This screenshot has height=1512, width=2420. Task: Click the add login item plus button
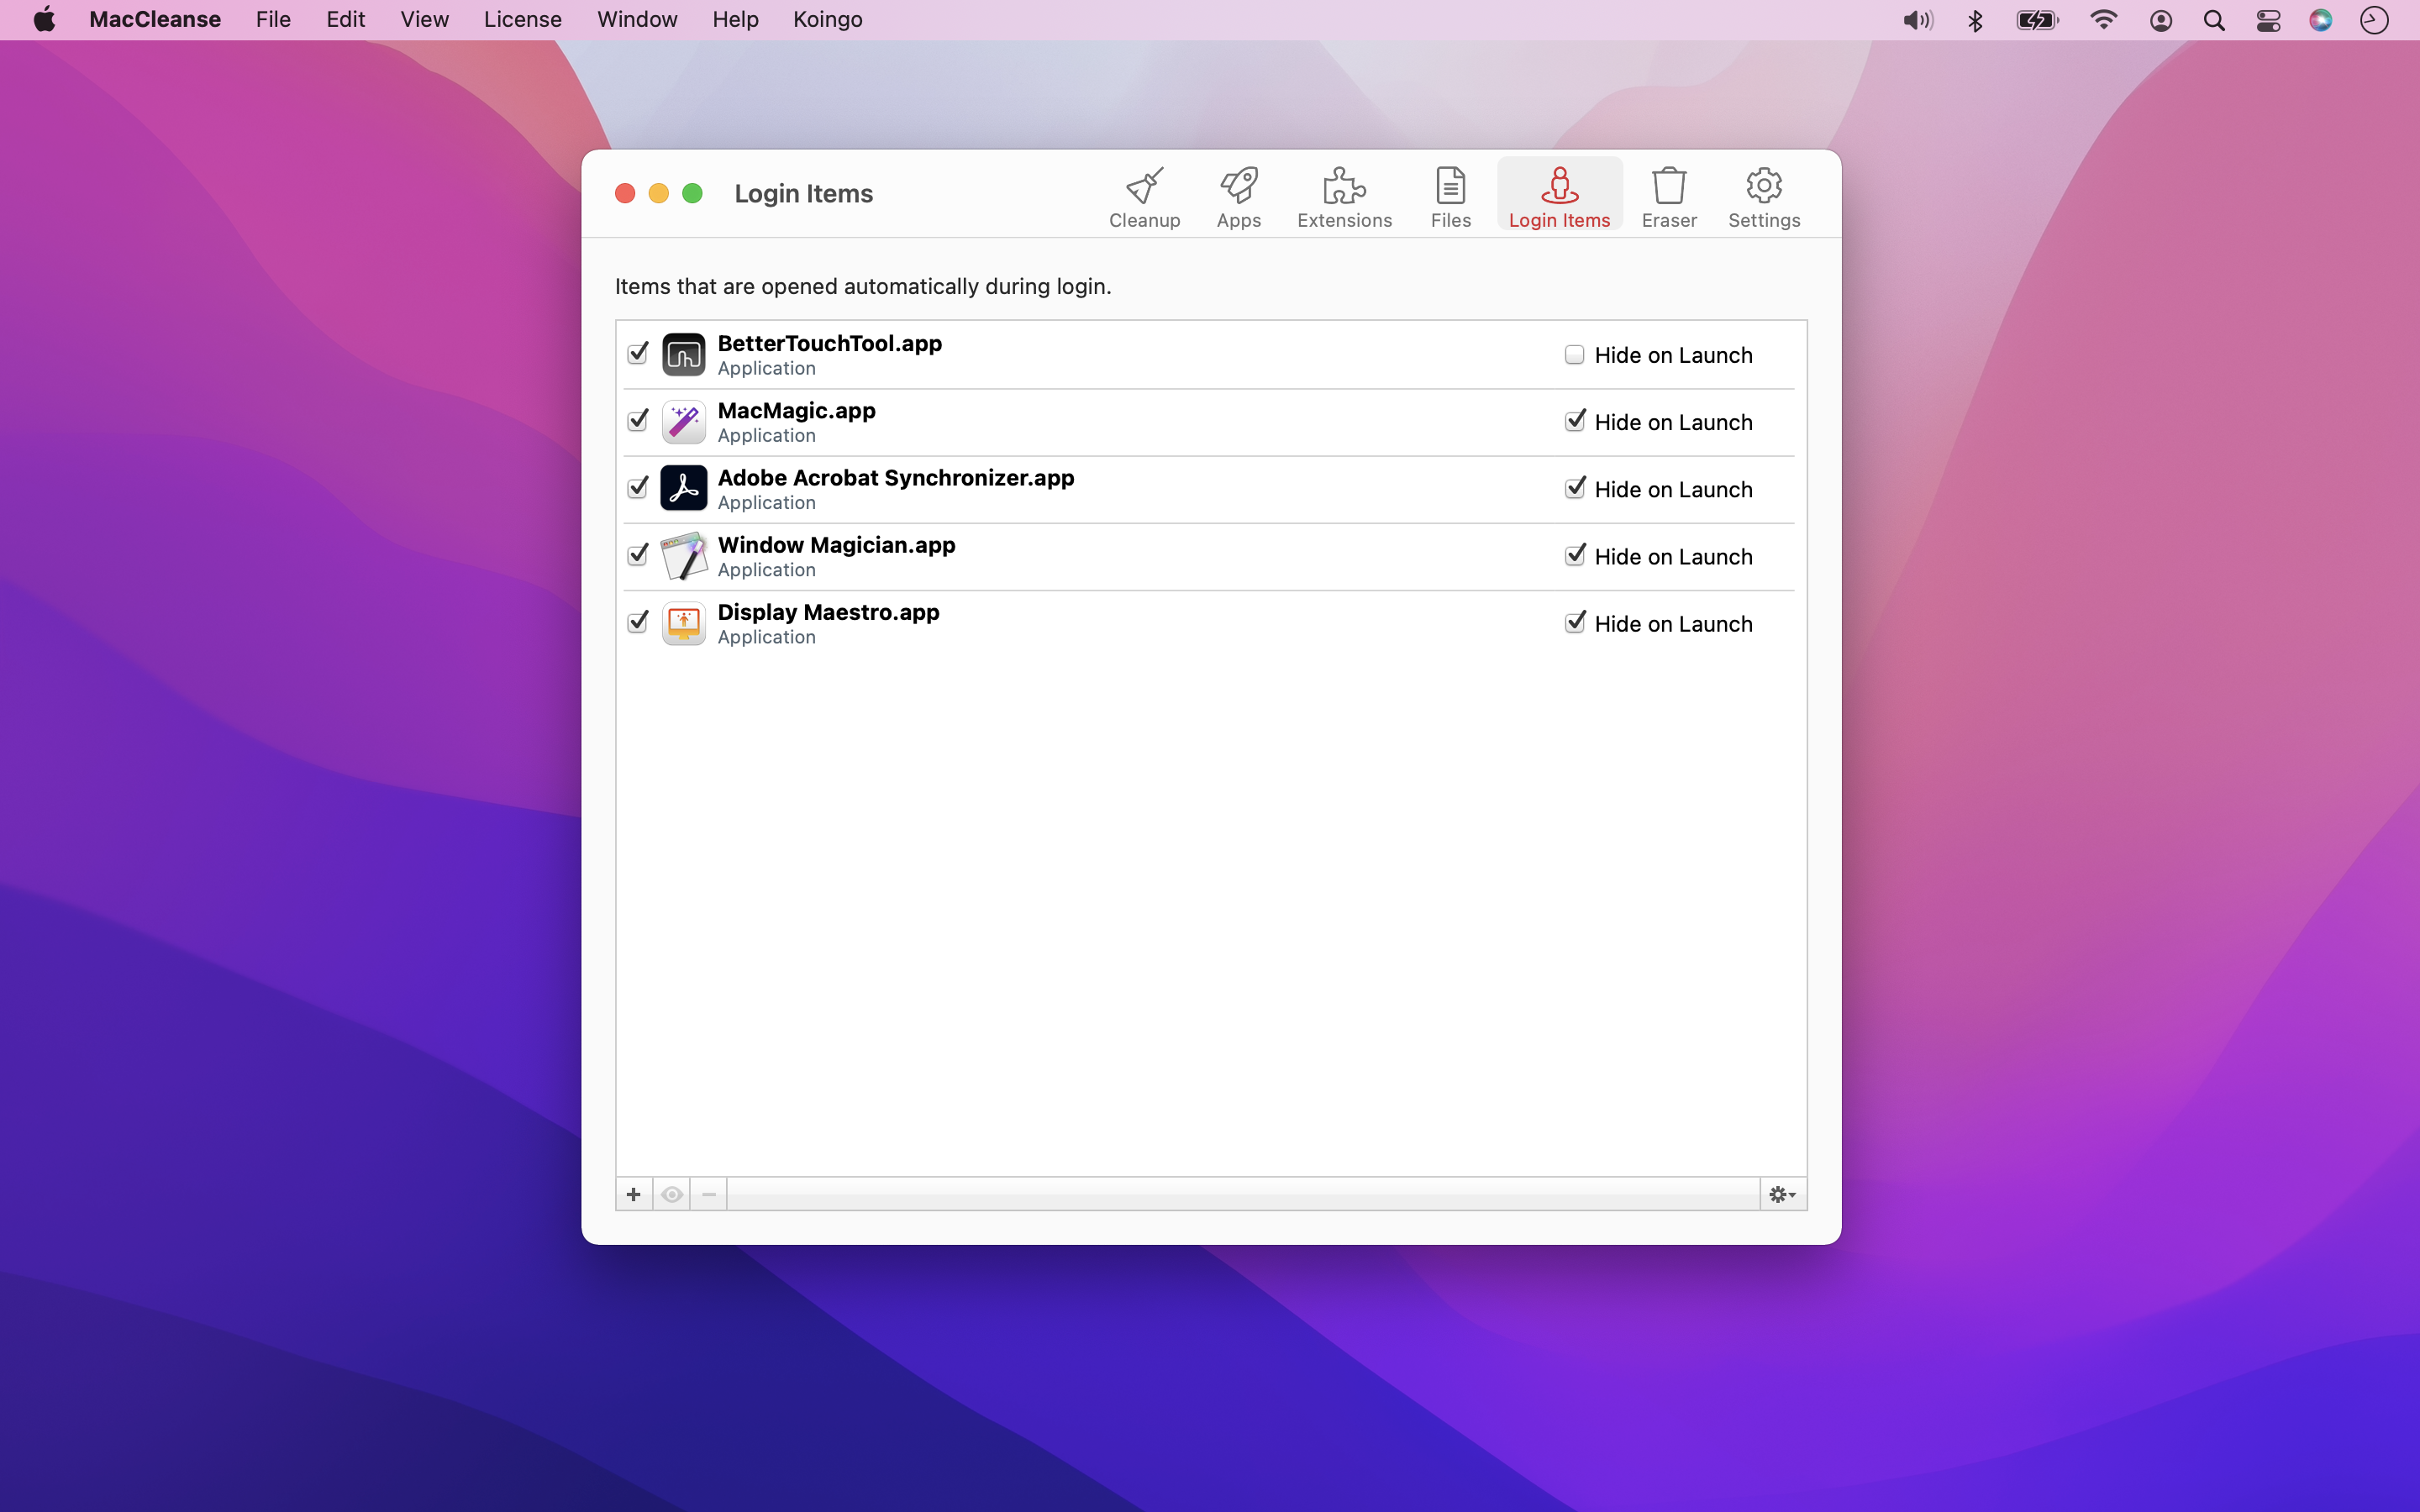[x=633, y=1194]
